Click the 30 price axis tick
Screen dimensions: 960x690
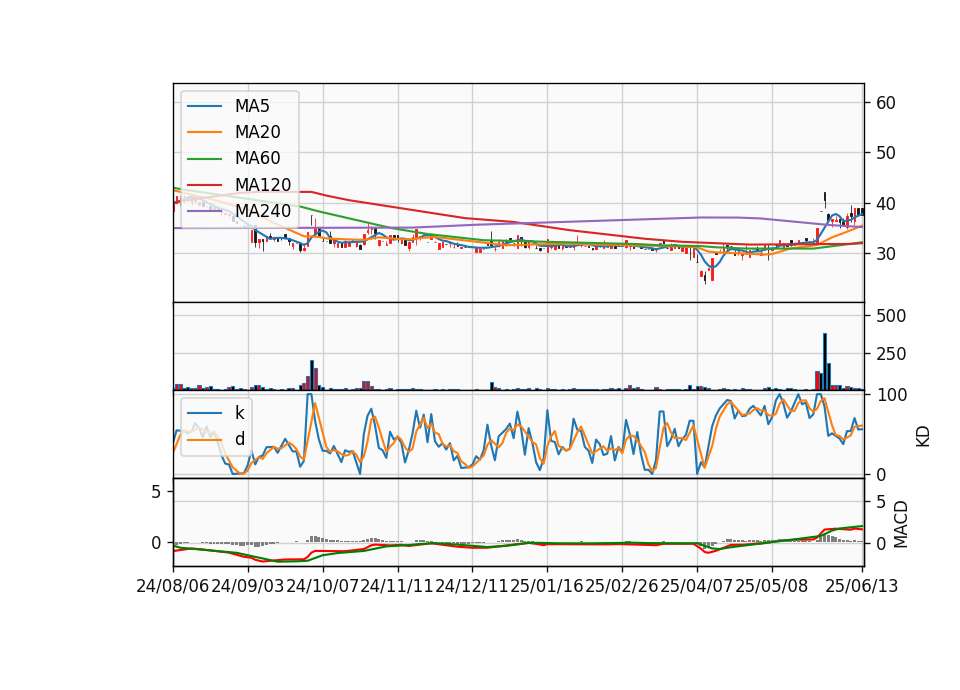(885, 253)
